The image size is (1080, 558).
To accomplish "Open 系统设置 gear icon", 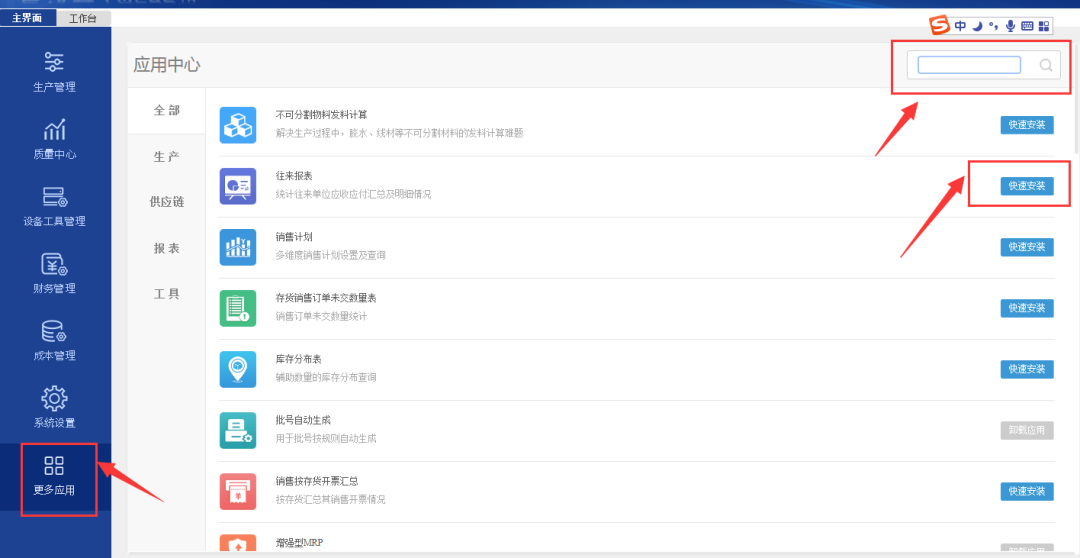I will tap(54, 398).
